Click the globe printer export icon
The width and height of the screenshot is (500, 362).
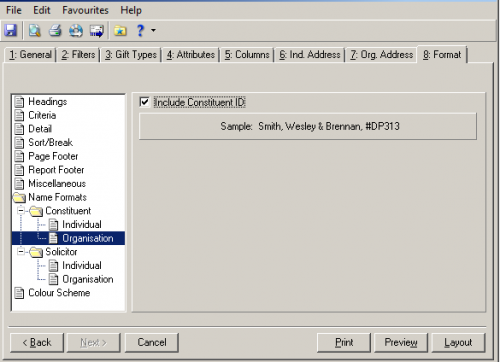tap(76, 31)
